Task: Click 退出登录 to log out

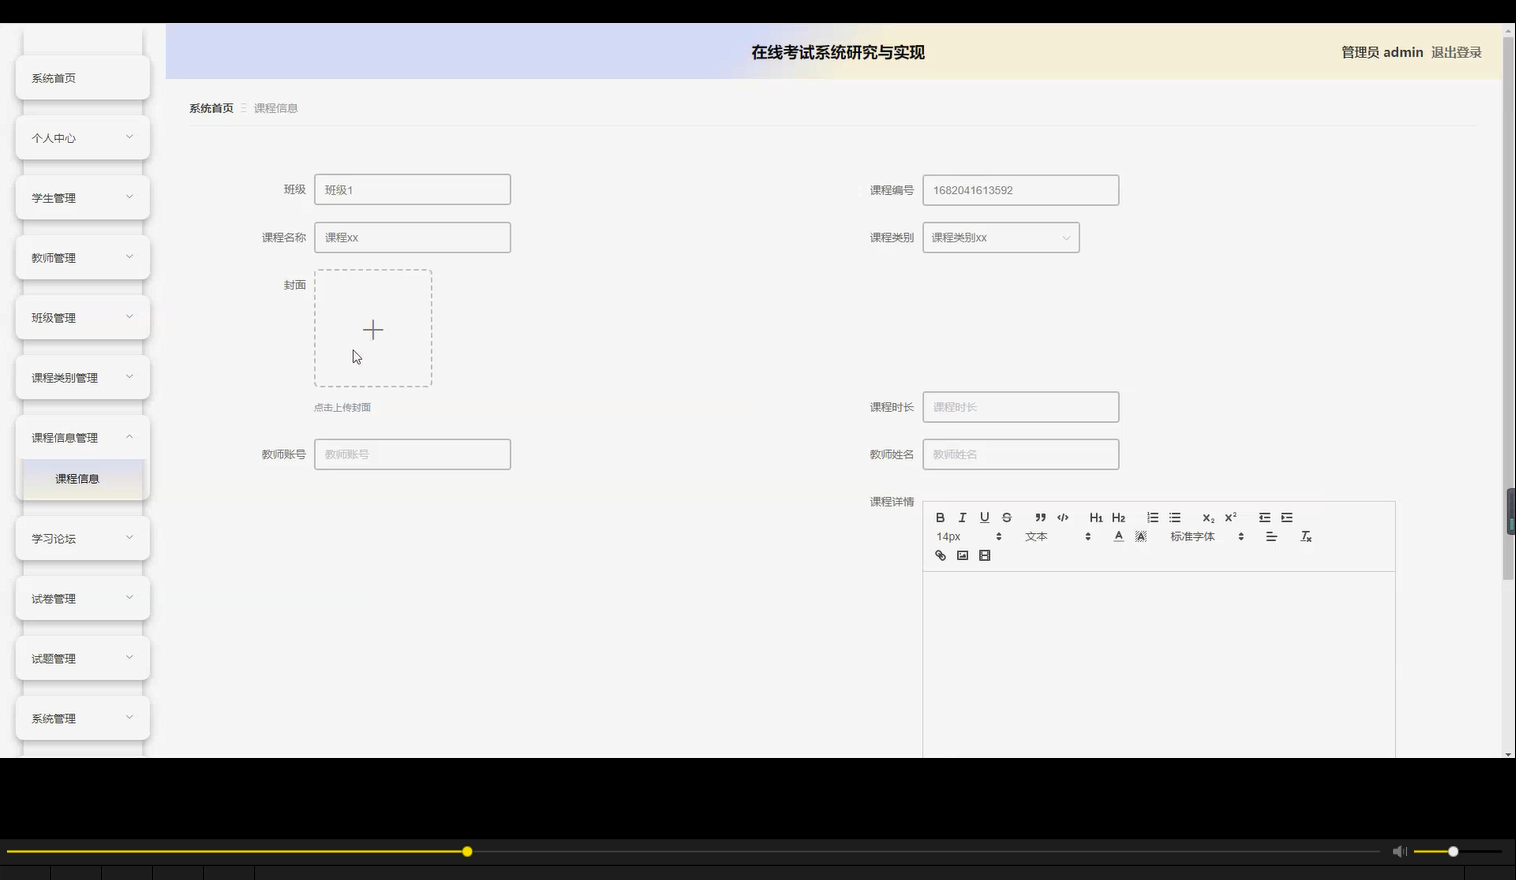Action: [x=1455, y=52]
